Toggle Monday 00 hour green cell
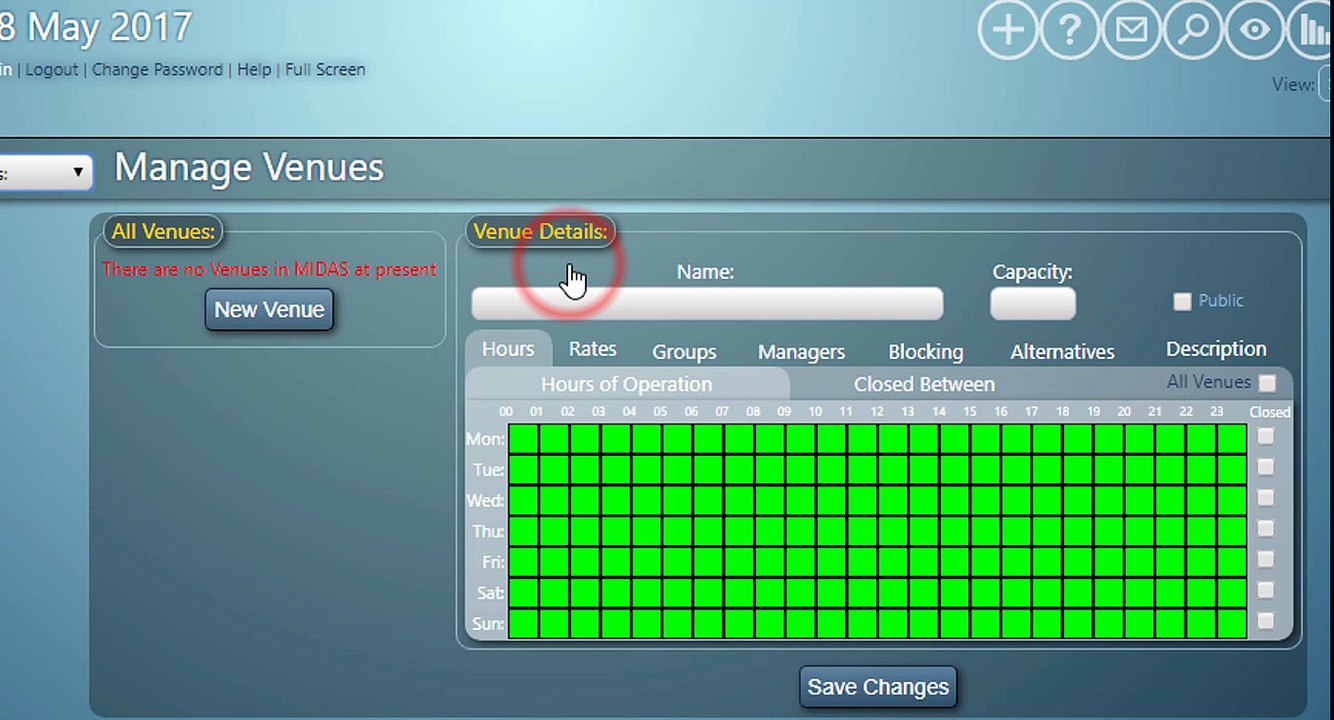 click(523, 439)
